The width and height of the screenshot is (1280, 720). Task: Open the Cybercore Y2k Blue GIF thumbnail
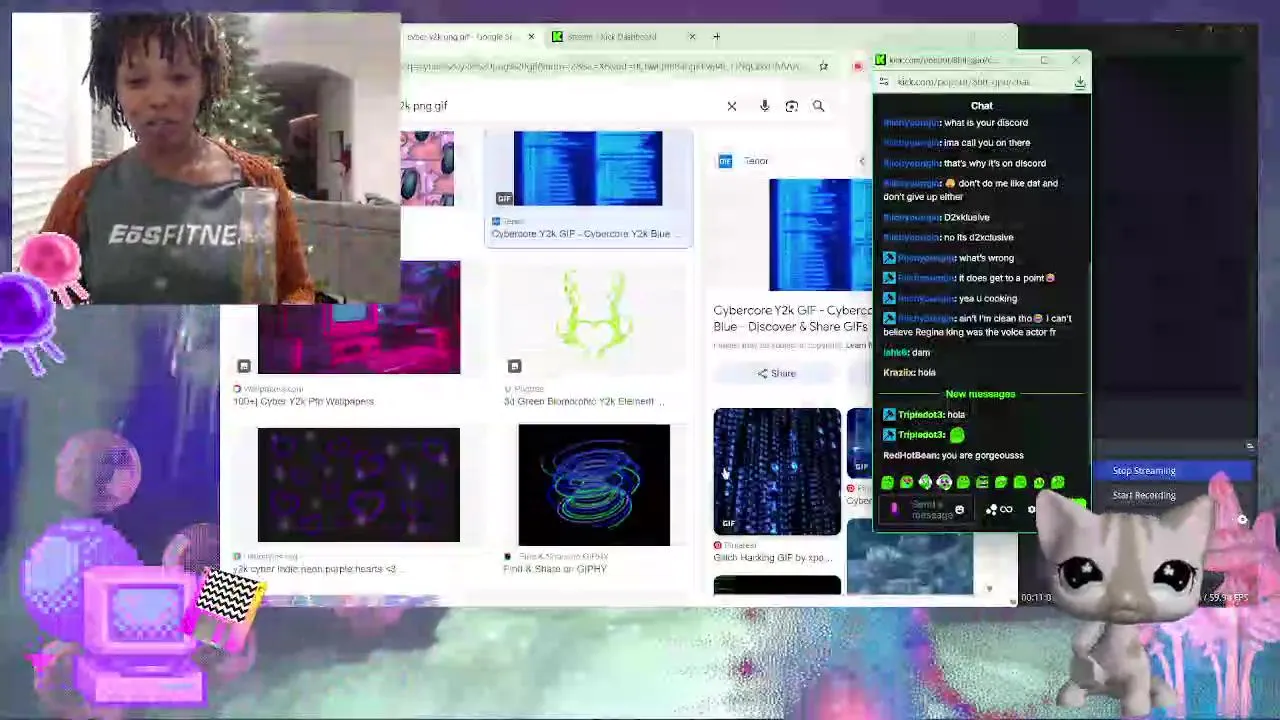(588, 168)
